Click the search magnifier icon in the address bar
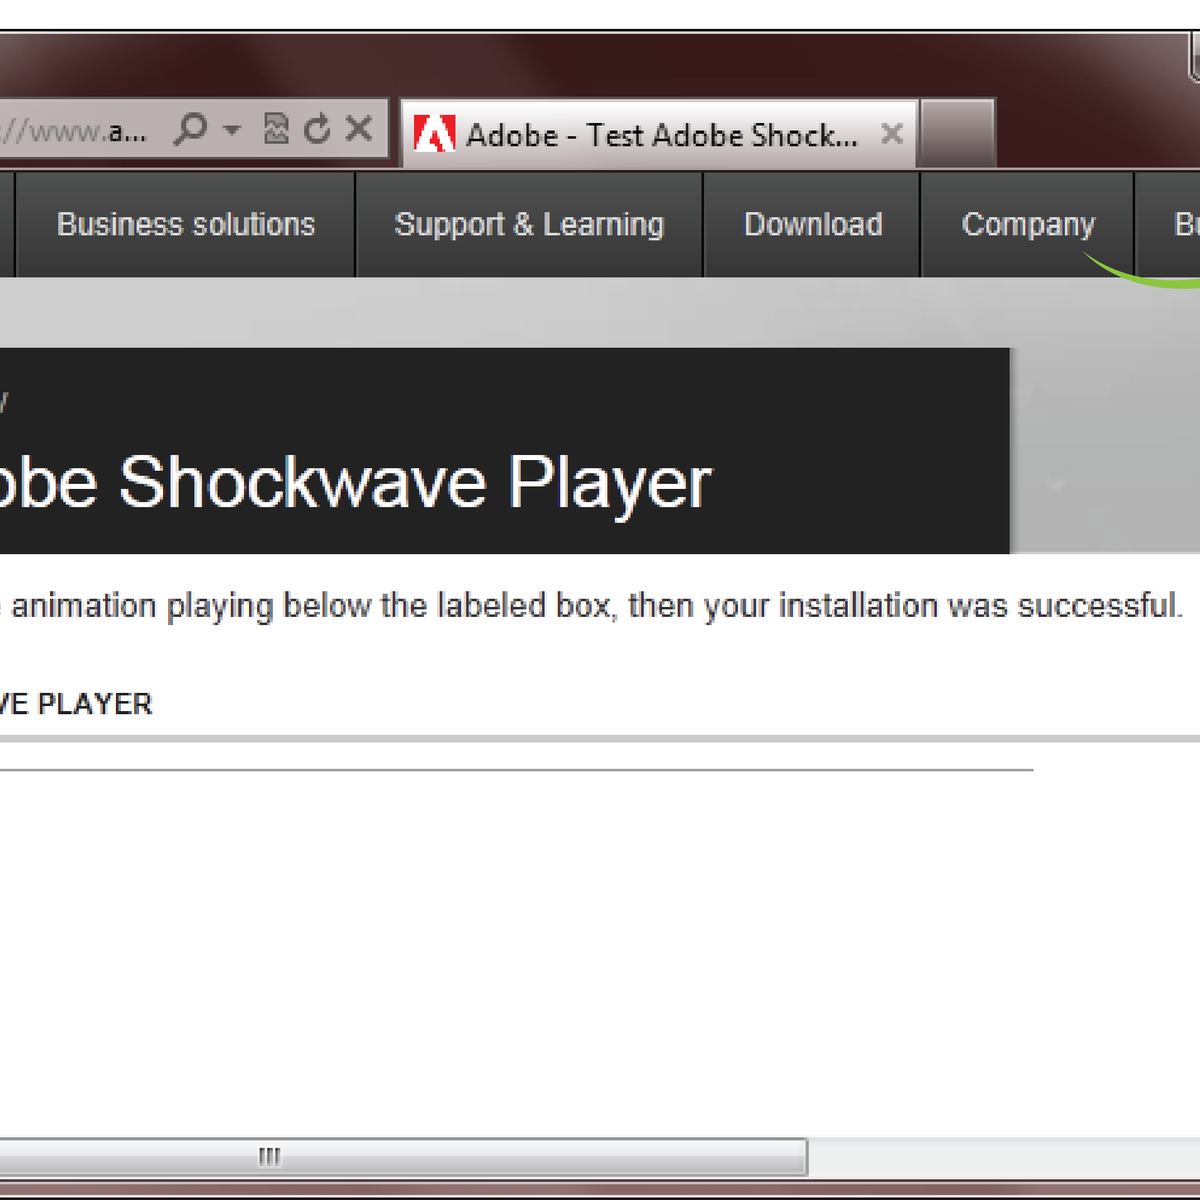Image resolution: width=1200 pixels, height=1200 pixels. pyautogui.click(x=190, y=129)
